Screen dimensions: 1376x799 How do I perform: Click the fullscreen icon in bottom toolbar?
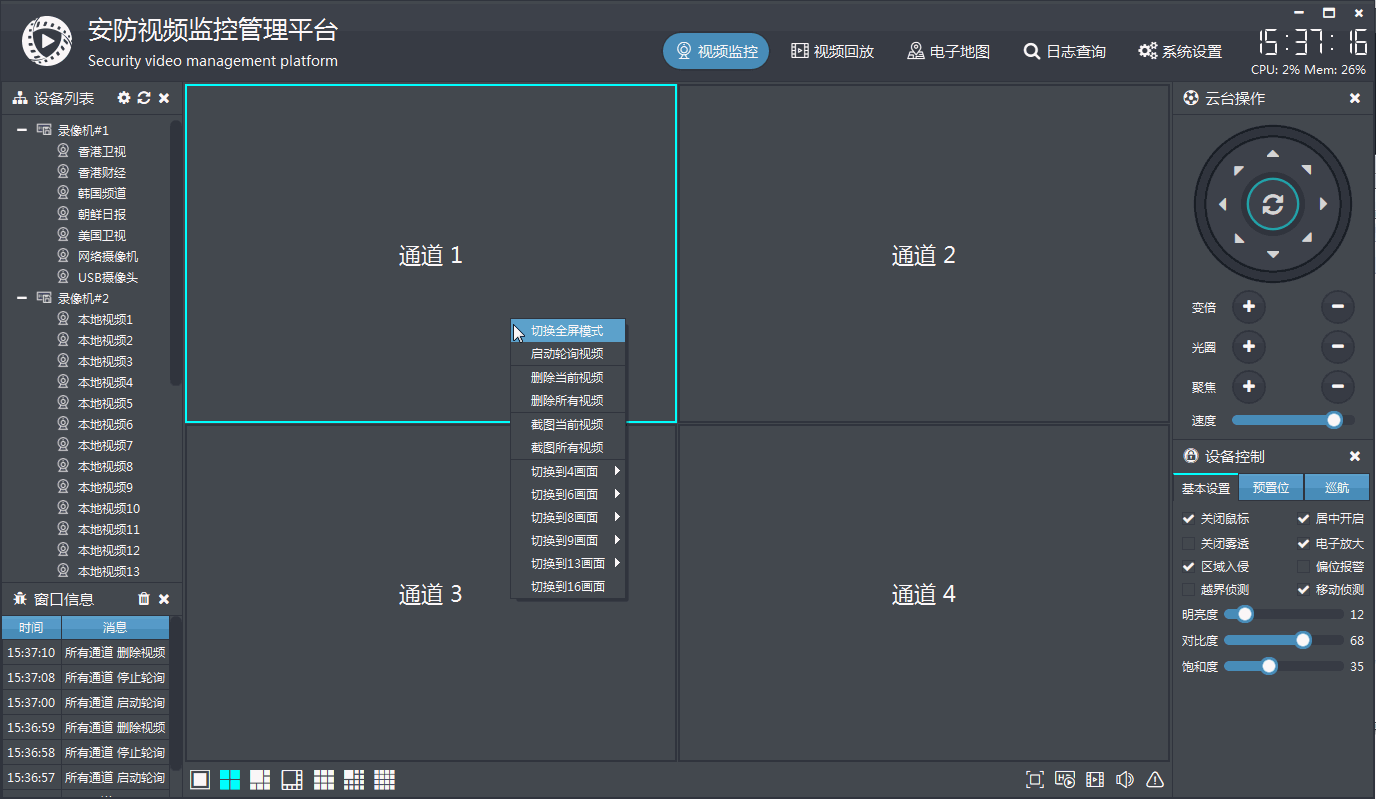(x=1035, y=779)
